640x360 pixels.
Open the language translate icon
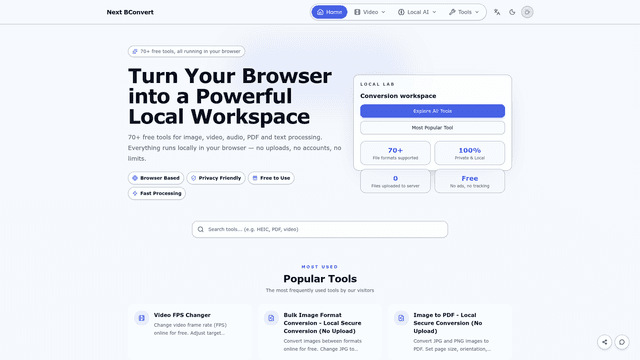point(497,12)
